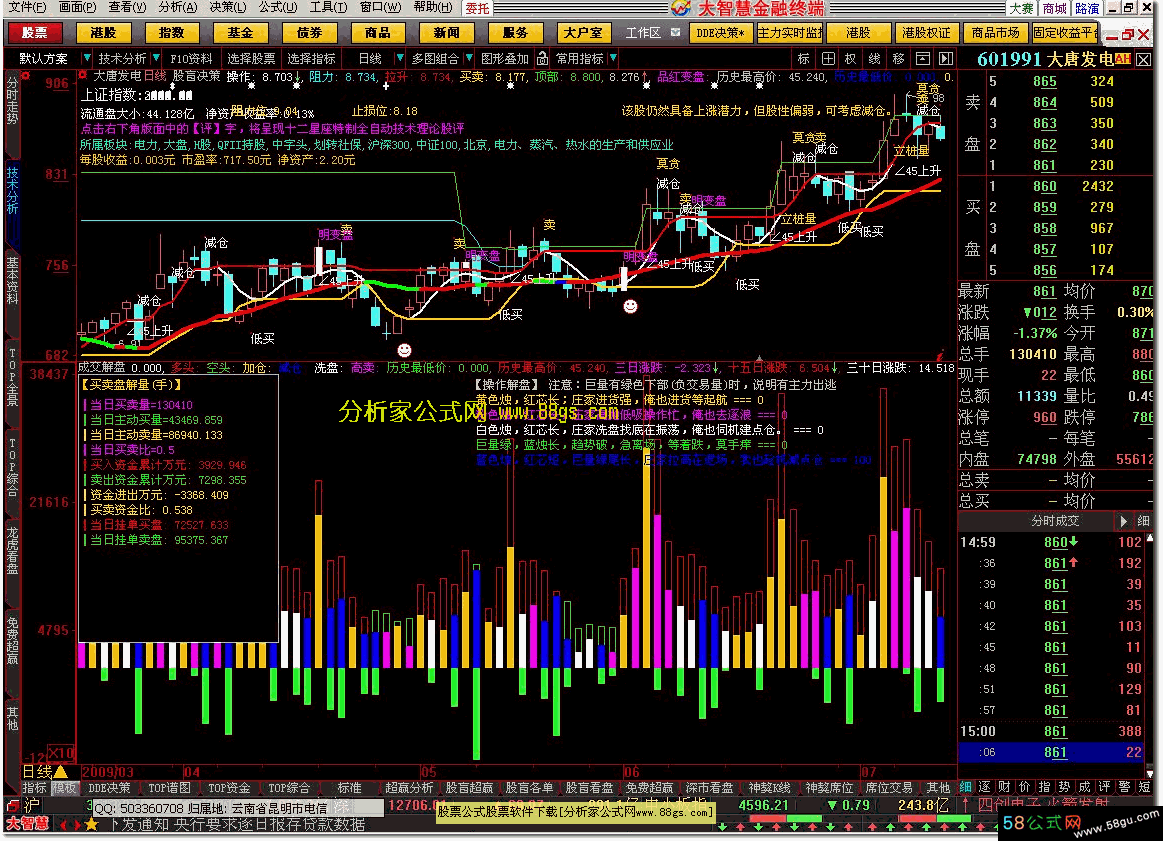1163x841 pixels.
Task: Click the 大智慧 logo in status bar
Action: (27, 824)
